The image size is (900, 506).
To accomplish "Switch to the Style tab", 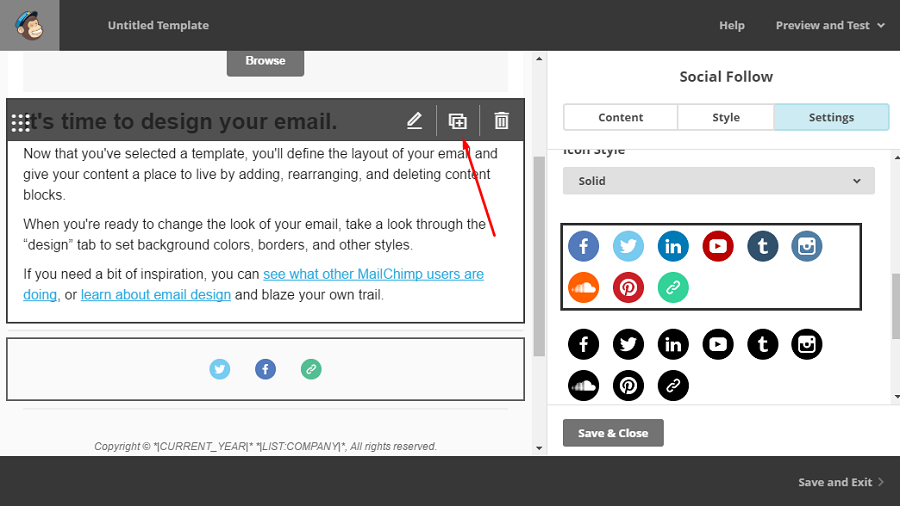I will [x=726, y=117].
